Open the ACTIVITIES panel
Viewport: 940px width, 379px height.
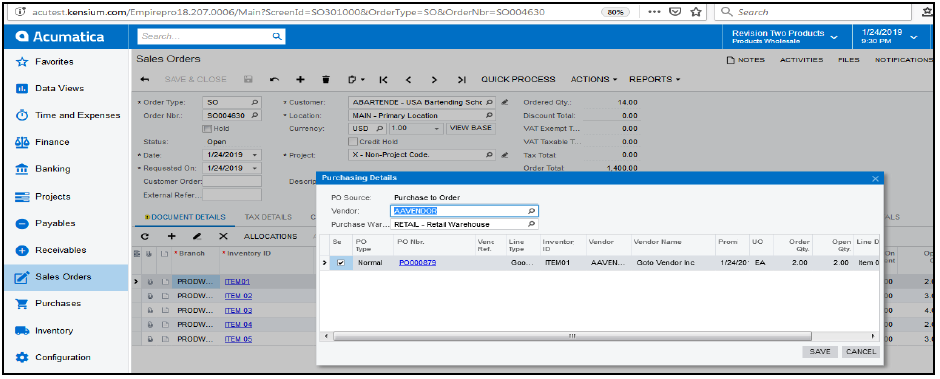coord(802,60)
